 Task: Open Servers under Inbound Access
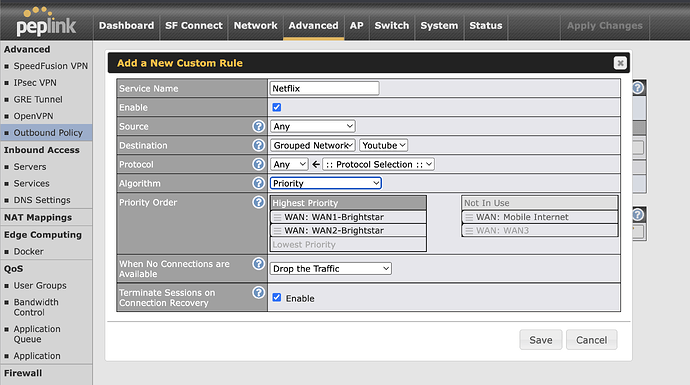click(x=30, y=167)
